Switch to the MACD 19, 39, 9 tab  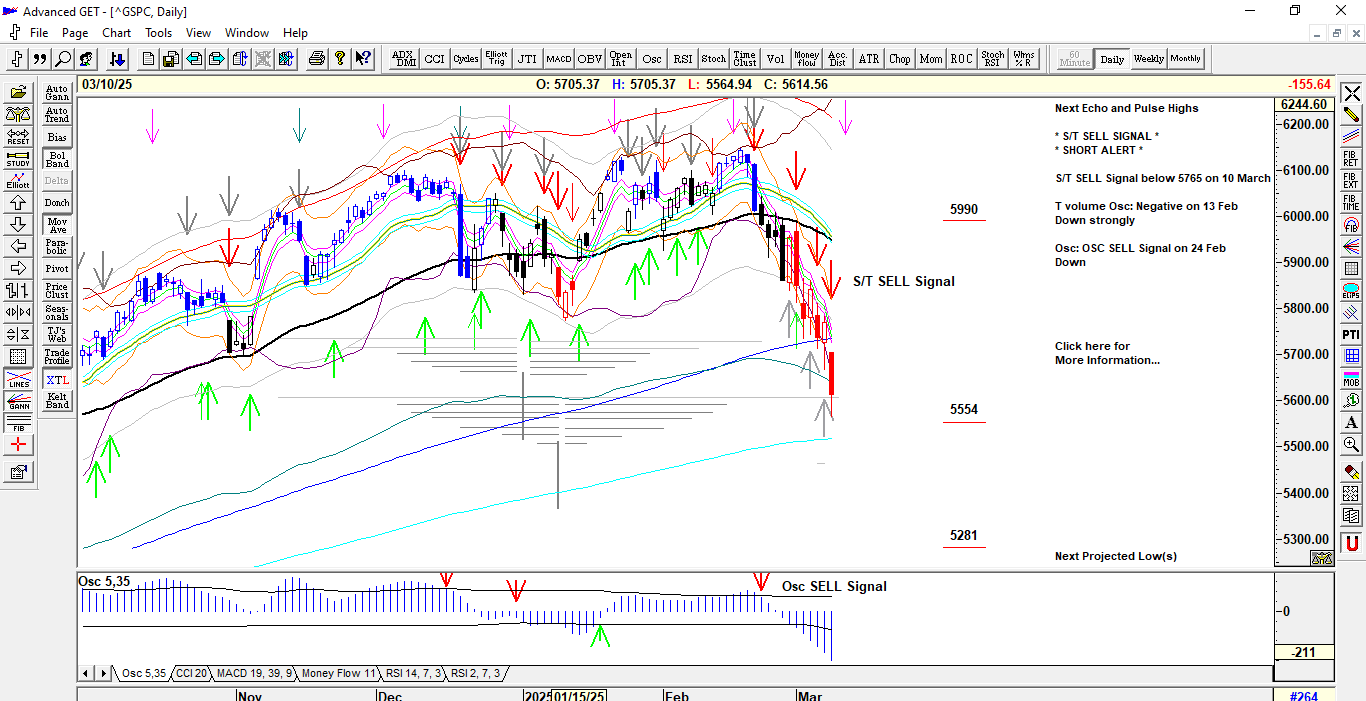254,674
